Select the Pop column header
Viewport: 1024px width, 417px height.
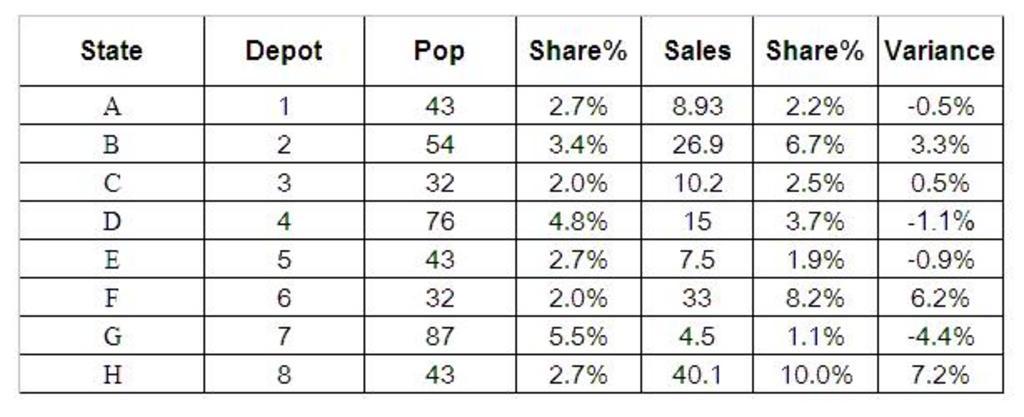439,51
